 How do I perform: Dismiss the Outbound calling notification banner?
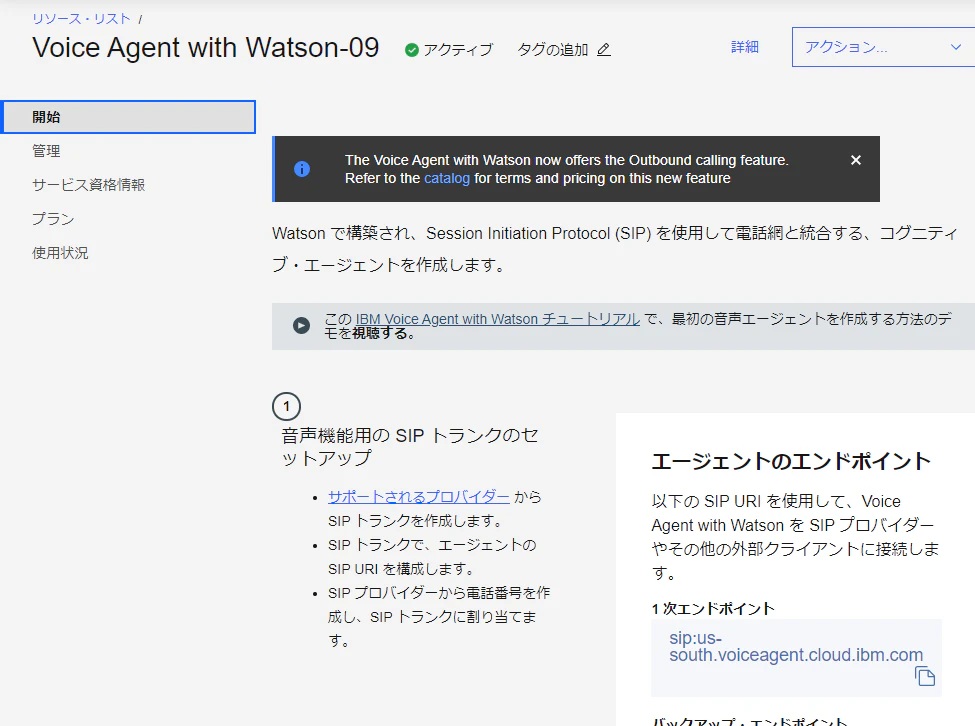pos(856,160)
